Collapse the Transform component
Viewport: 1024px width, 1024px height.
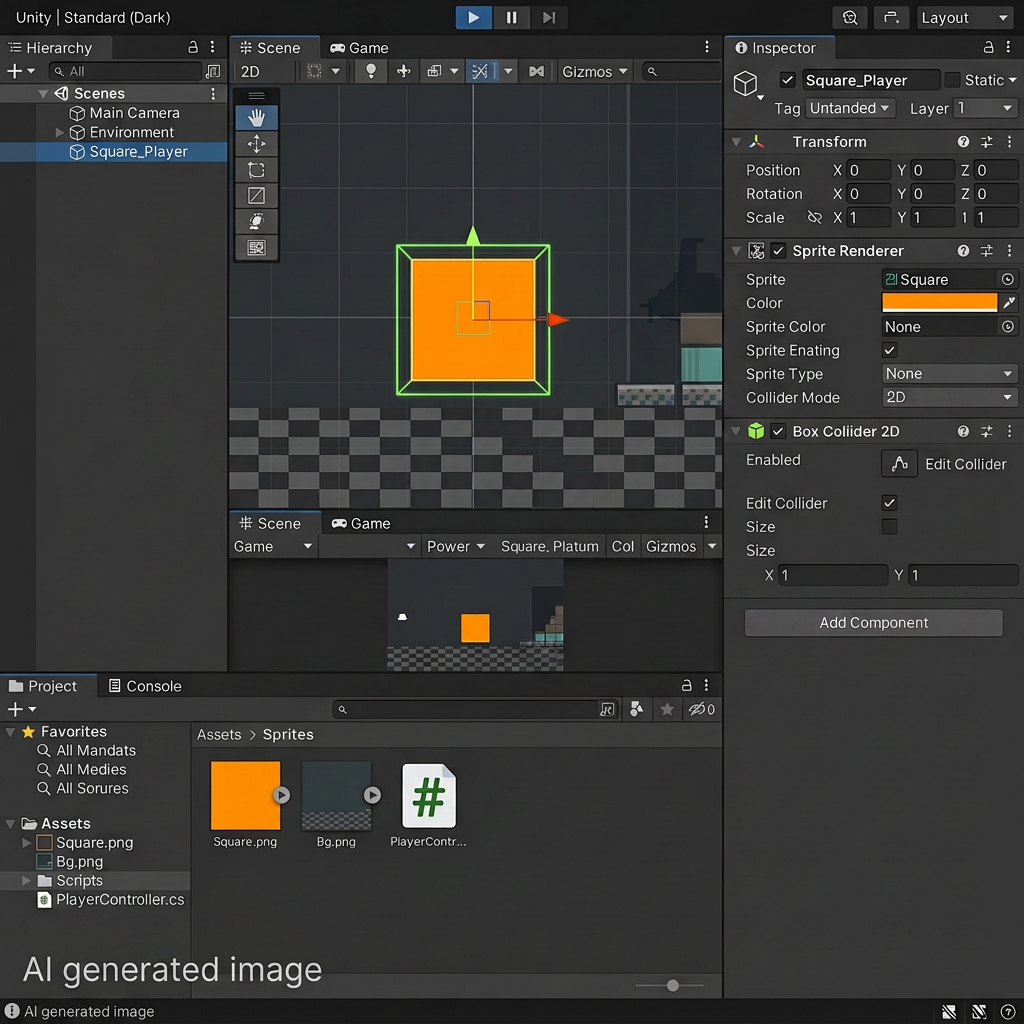(x=736, y=142)
